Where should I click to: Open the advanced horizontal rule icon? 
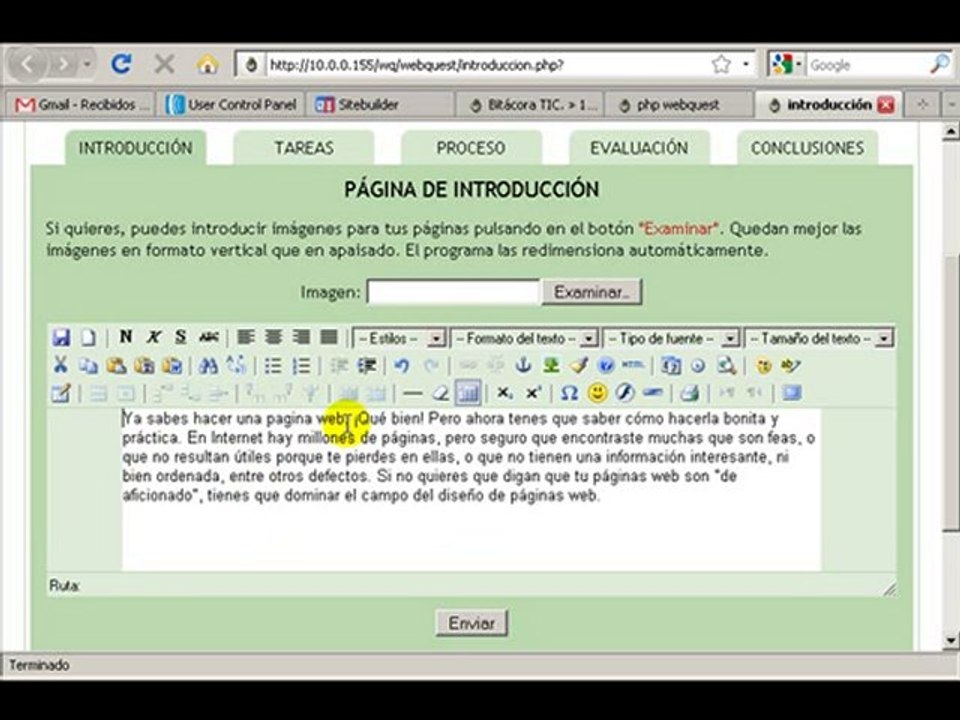tap(653, 393)
